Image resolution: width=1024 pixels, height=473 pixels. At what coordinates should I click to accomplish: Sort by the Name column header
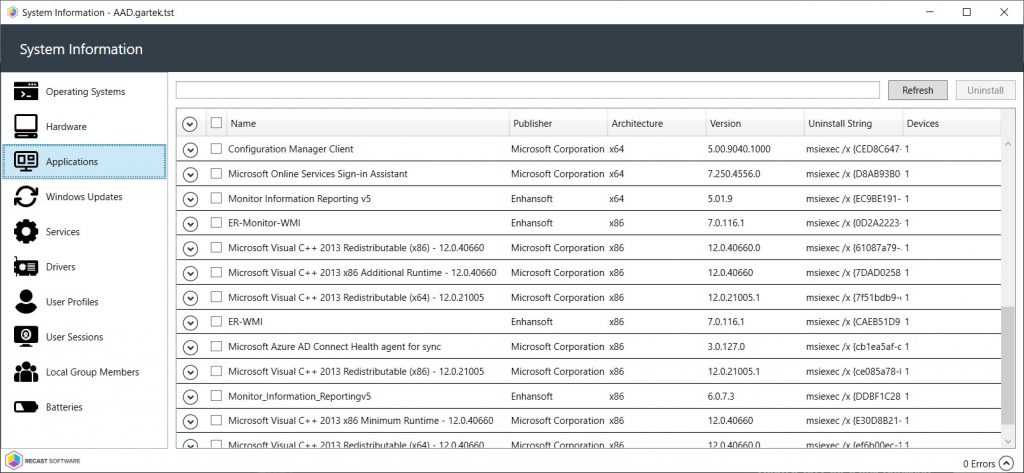[x=367, y=123]
